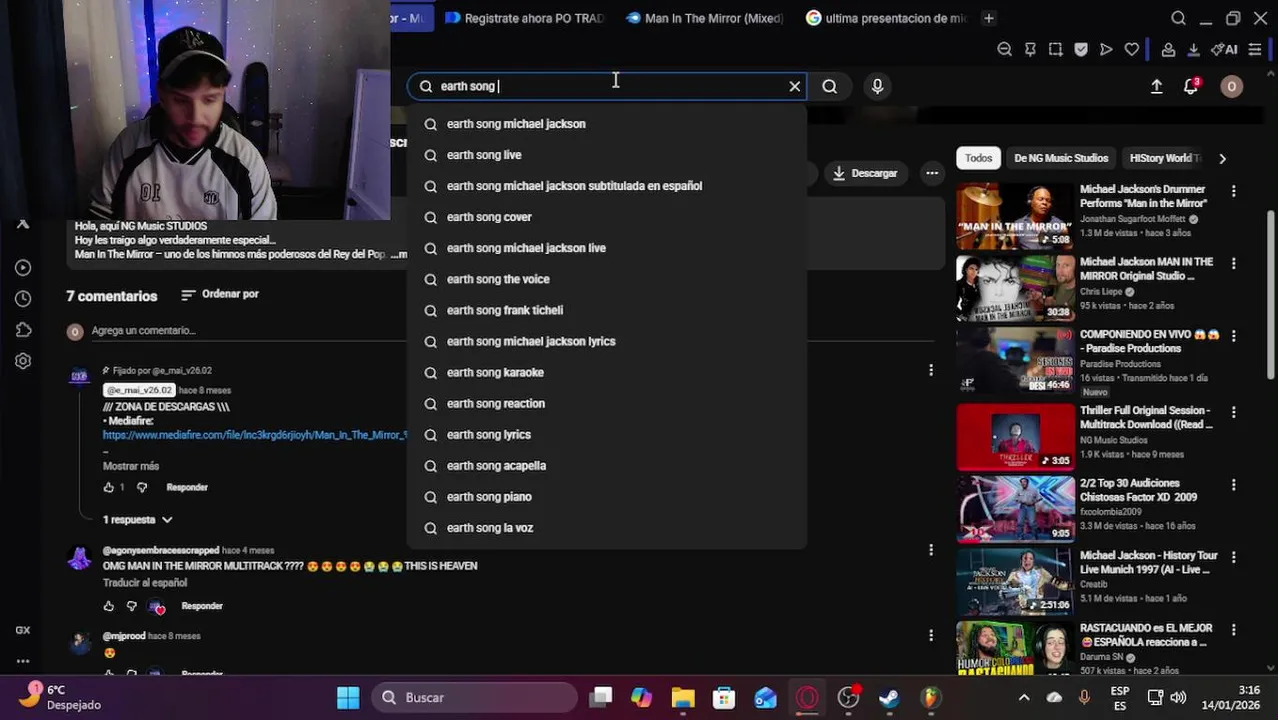The image size is (1278, 720).
Task: Like the pinned @e_mai_v26.02 comment
Action: point(109,487)
